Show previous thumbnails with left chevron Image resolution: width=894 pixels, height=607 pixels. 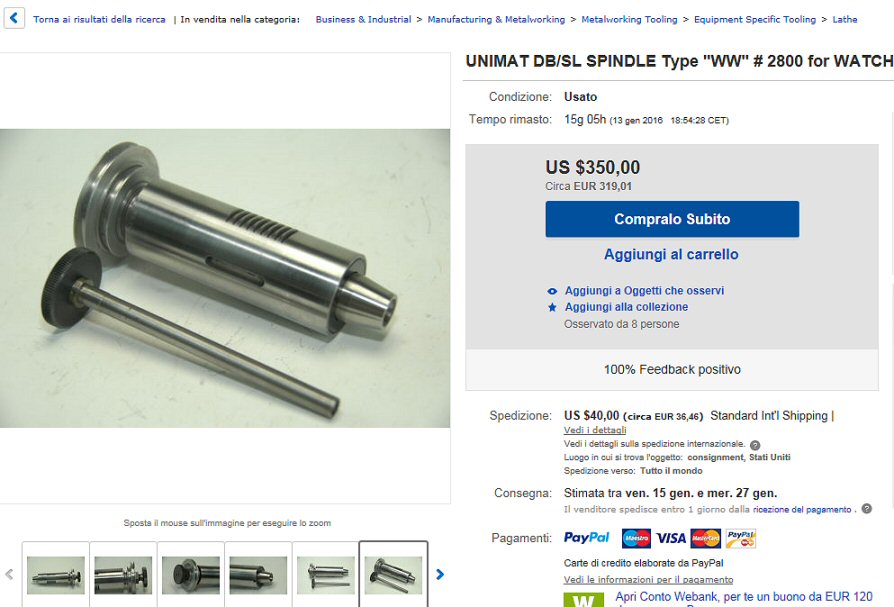[9, 575]
